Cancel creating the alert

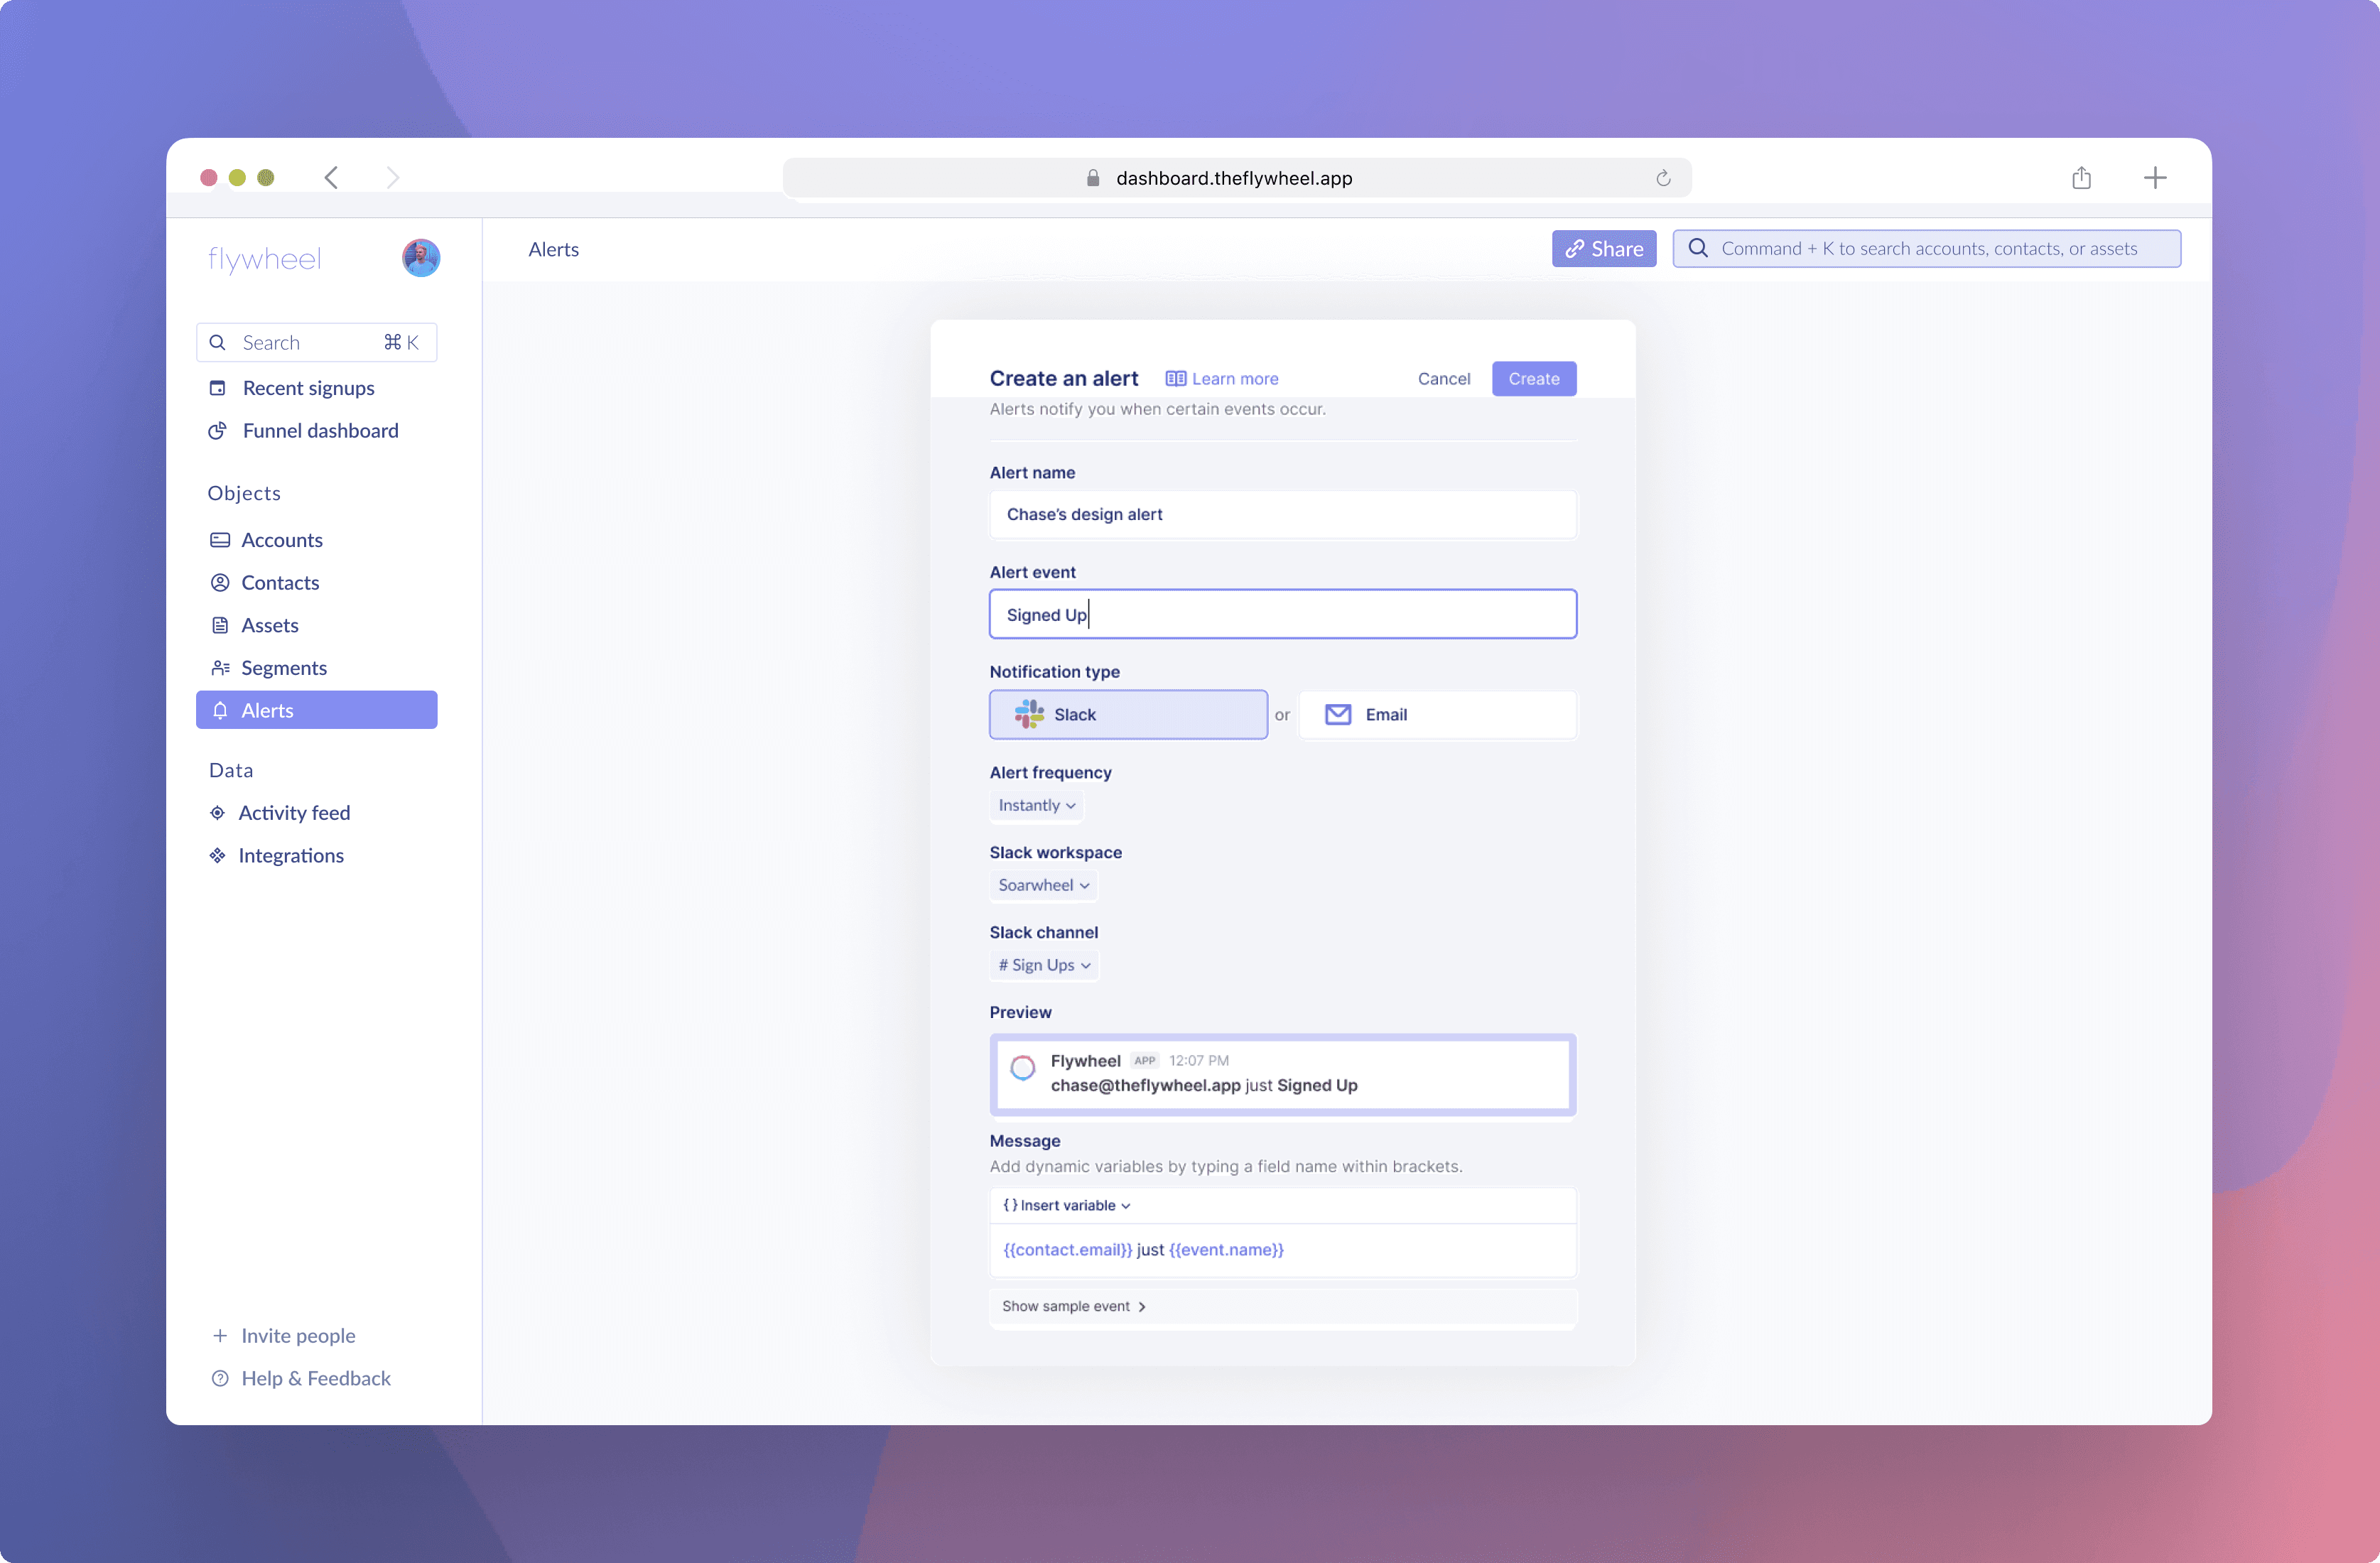coord(1443,379)
